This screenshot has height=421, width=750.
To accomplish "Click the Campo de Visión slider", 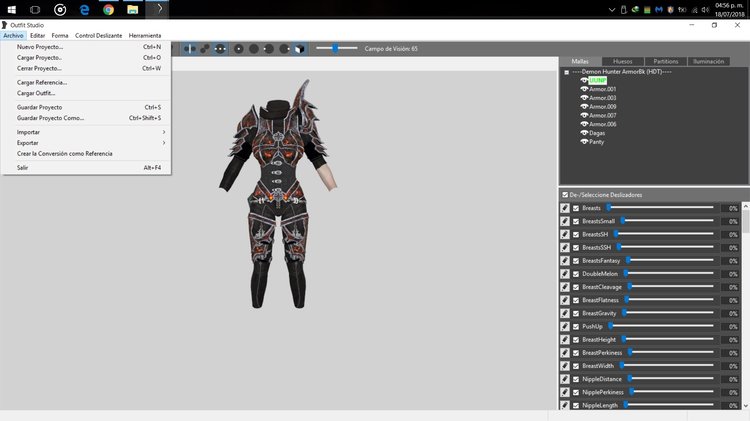I will [337, 48].
